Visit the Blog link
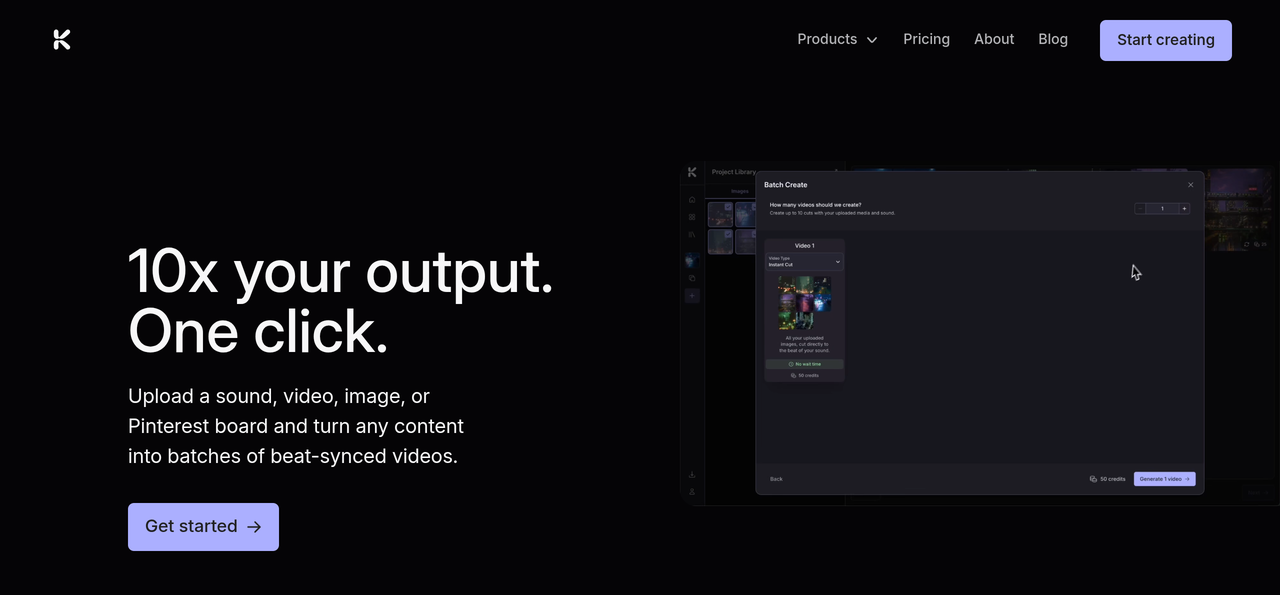Viewport: 1280px width, 595px height. click(1053, 39)
